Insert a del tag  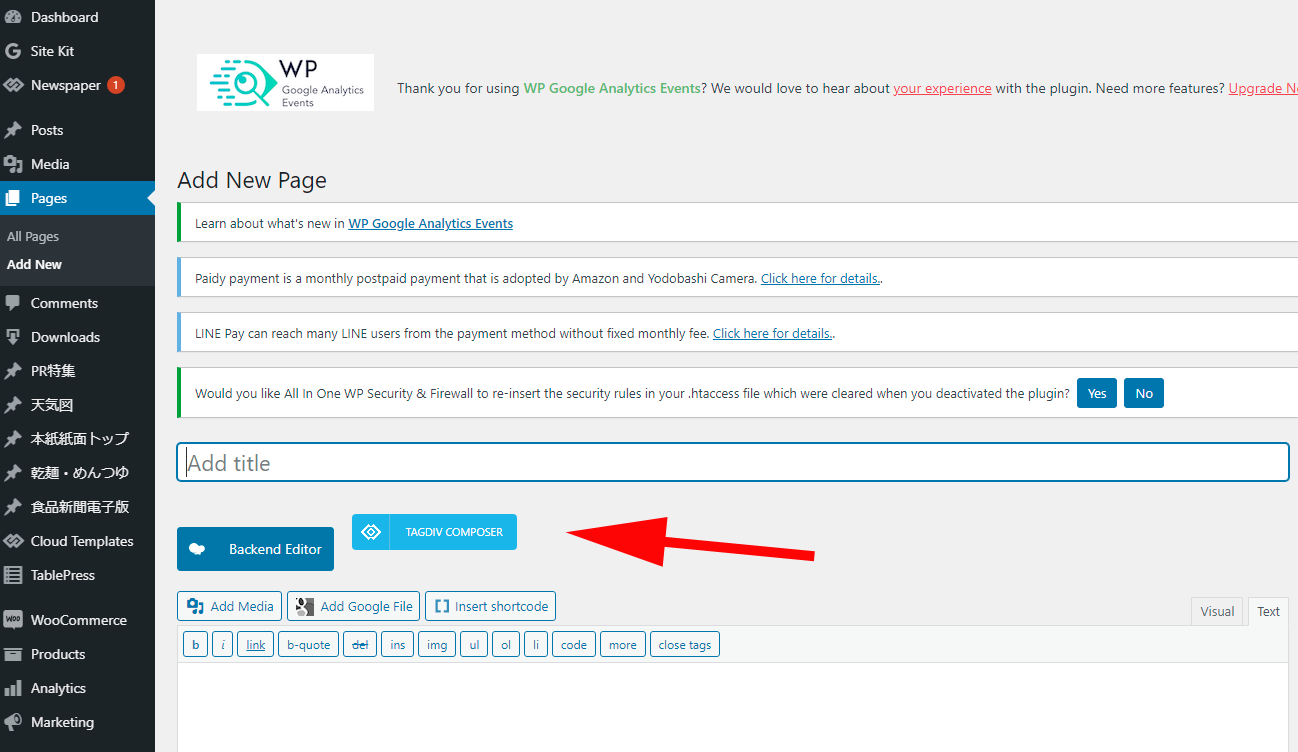point(360,645)
